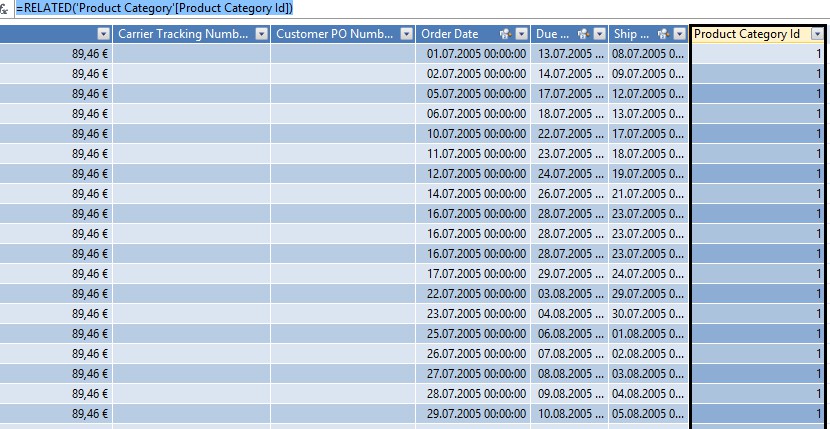The width and height of the screenshot is (830, 429).
Task: Open filter dropdown of the leftmost currency column
Action: [x=103, y=34]
